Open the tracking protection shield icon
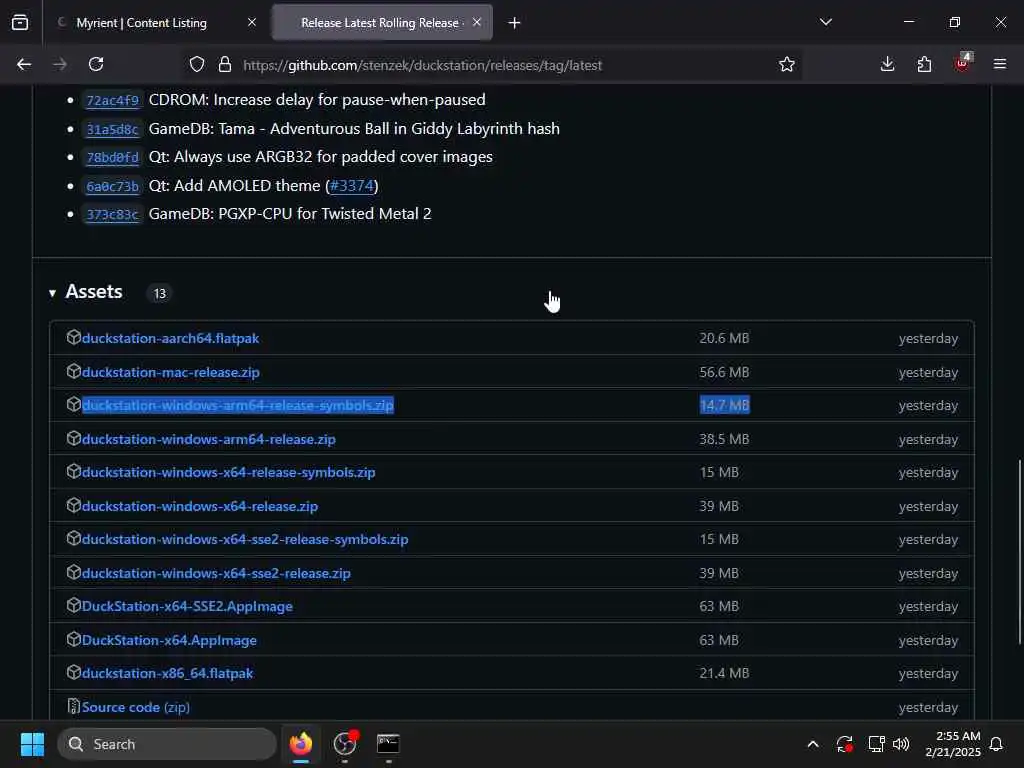Viewport: 1024px width, 768px height. click(x=197, y=65)
